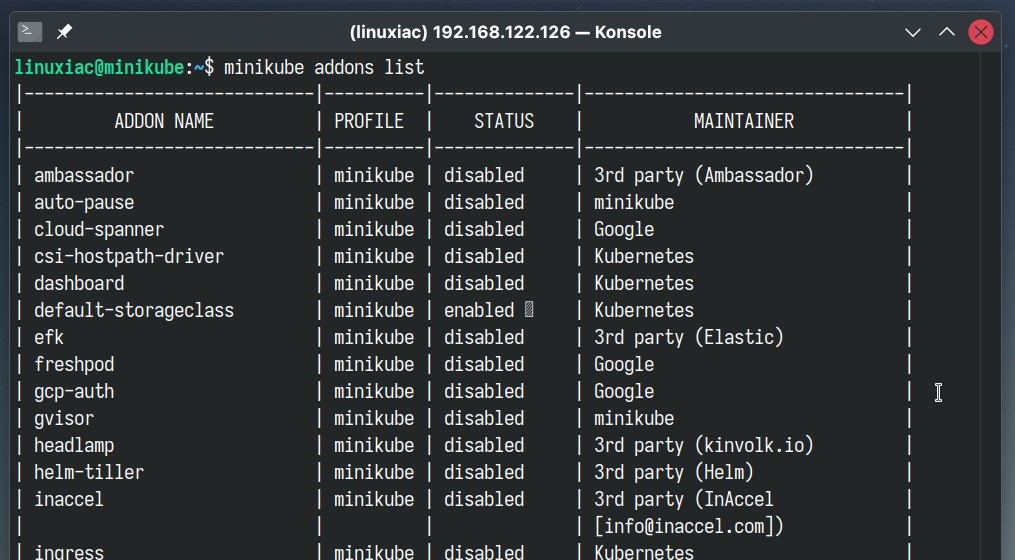The image size is (1015, 560).
Task: Click the Konsole window title text
Action: click(x=506, y=32)
